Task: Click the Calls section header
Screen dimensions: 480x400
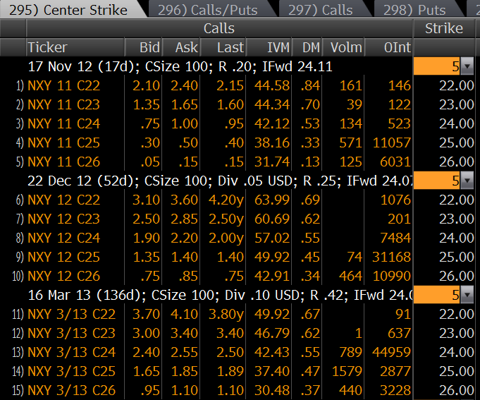Action: click(x=219, y=28)
